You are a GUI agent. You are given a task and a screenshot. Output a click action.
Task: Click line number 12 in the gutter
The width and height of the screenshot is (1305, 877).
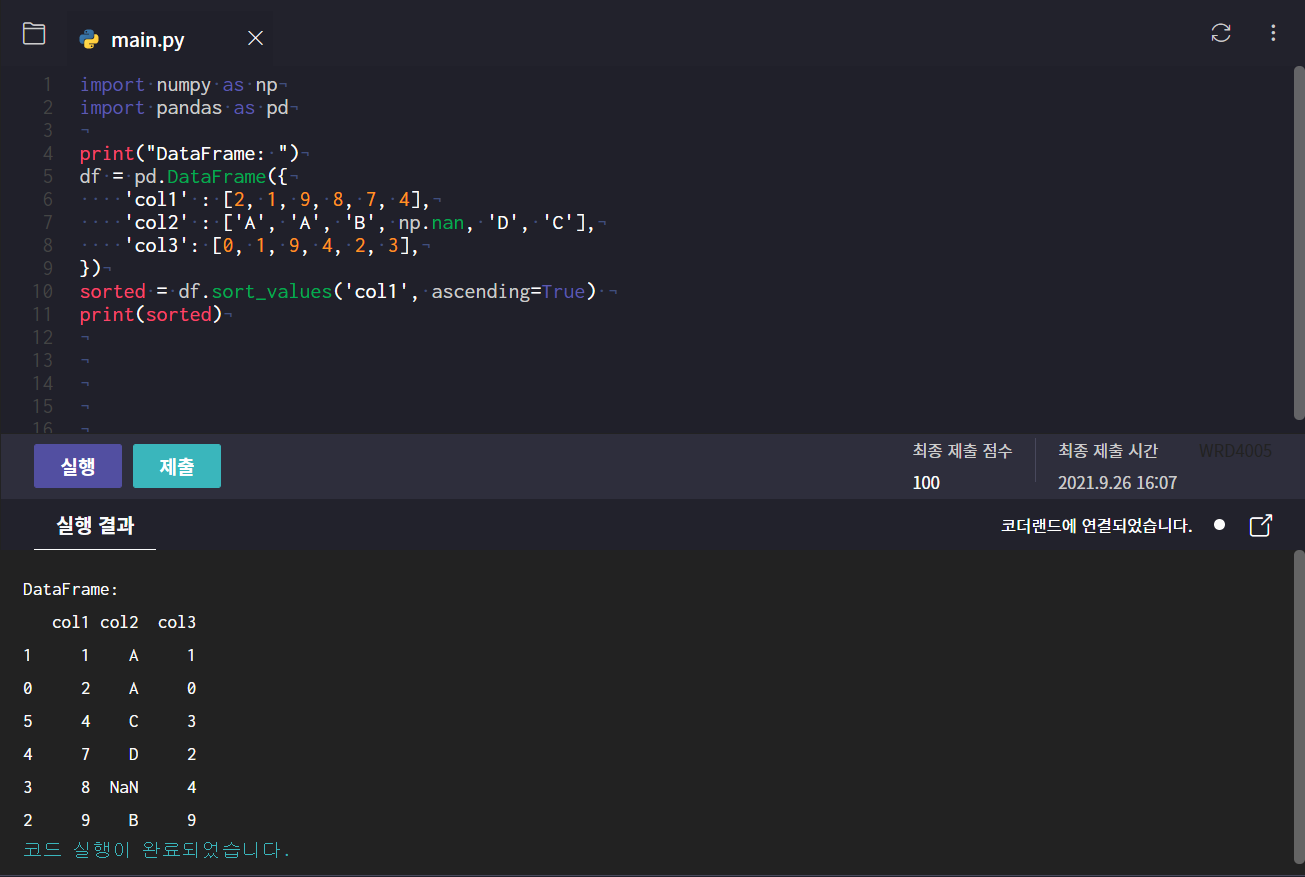point(42,338)
